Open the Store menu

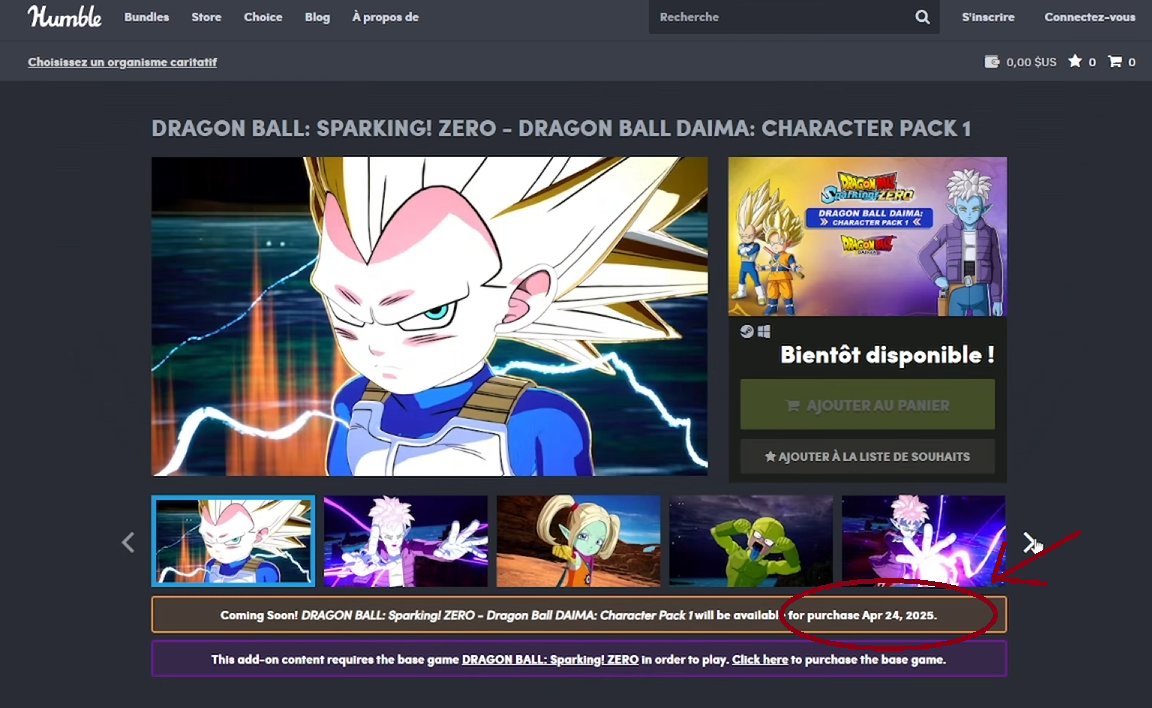(206, 17)
